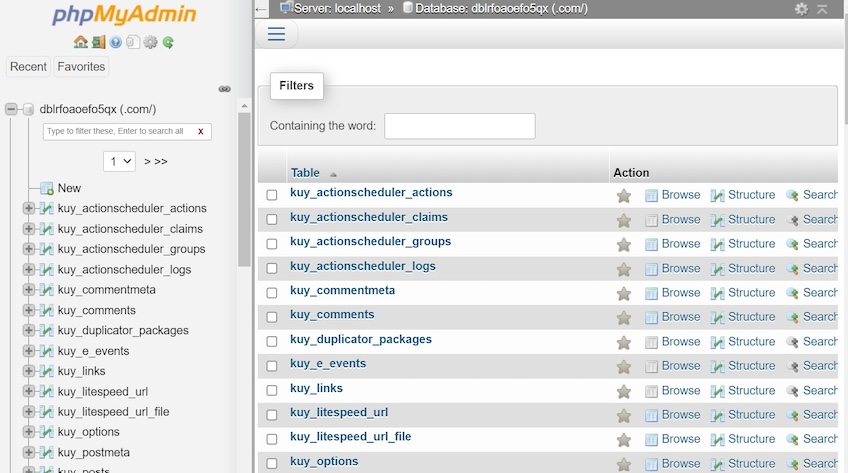
Task: Click the Database: dblrfoaoefo5qx breadcrumb
Action: pos(501,9)
